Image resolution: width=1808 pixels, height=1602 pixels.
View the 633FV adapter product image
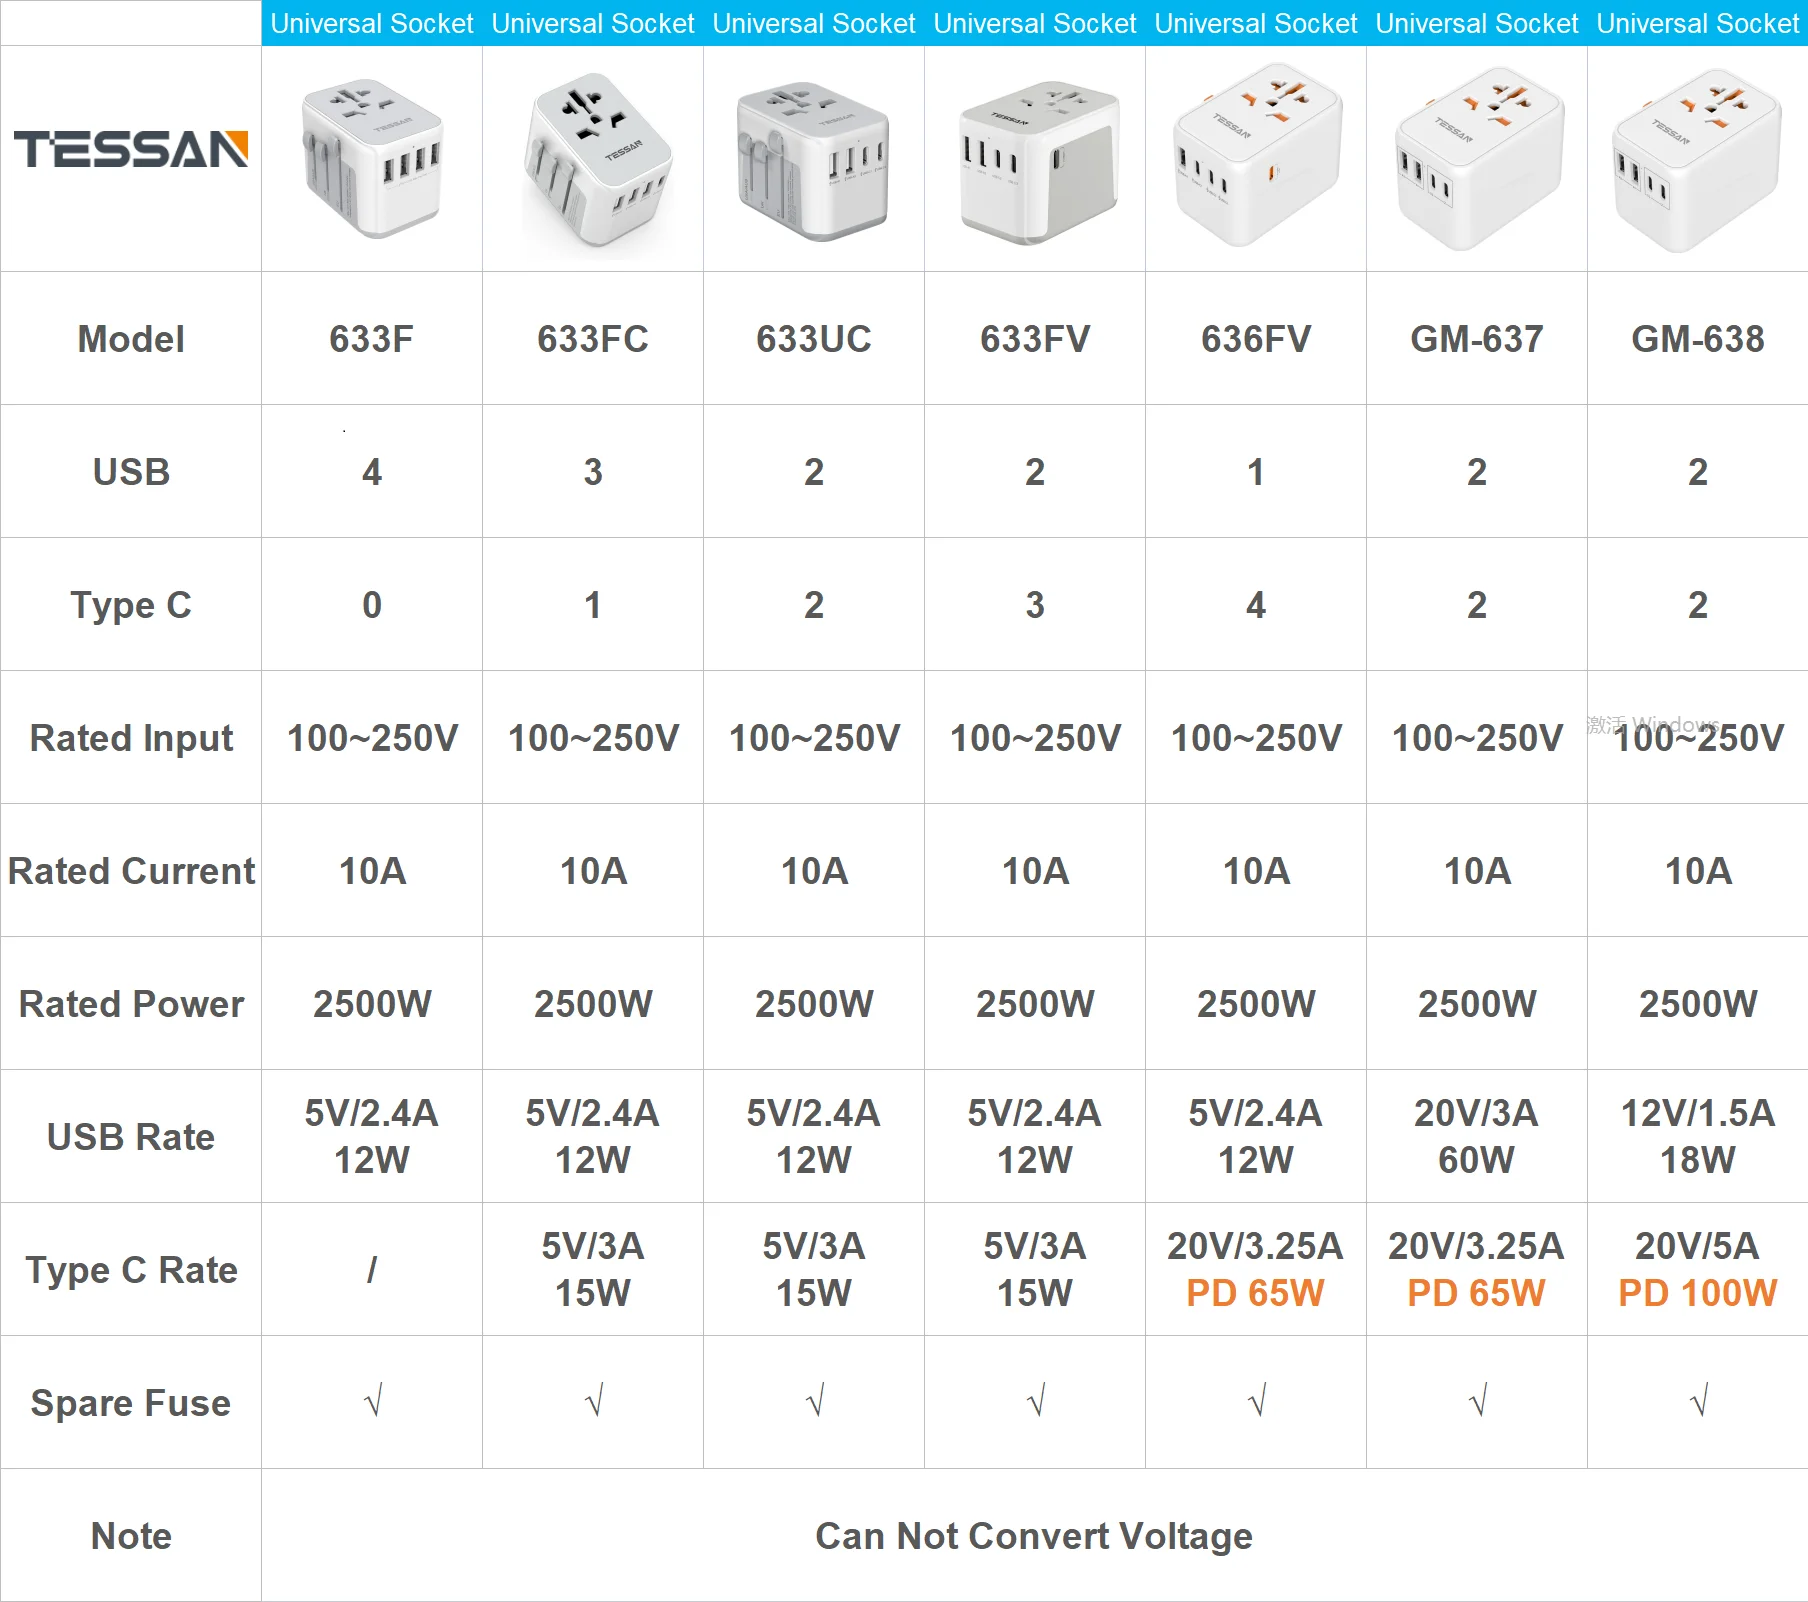point(1037,162)
